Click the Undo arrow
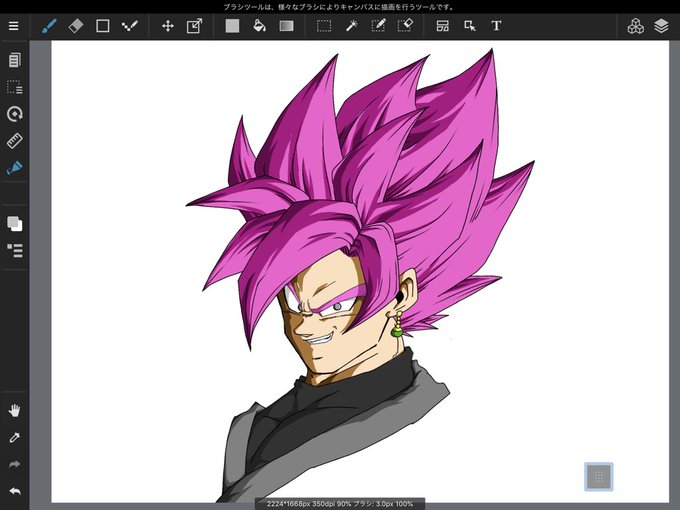This screenshot has width=680, height=510. pos(14,491)
